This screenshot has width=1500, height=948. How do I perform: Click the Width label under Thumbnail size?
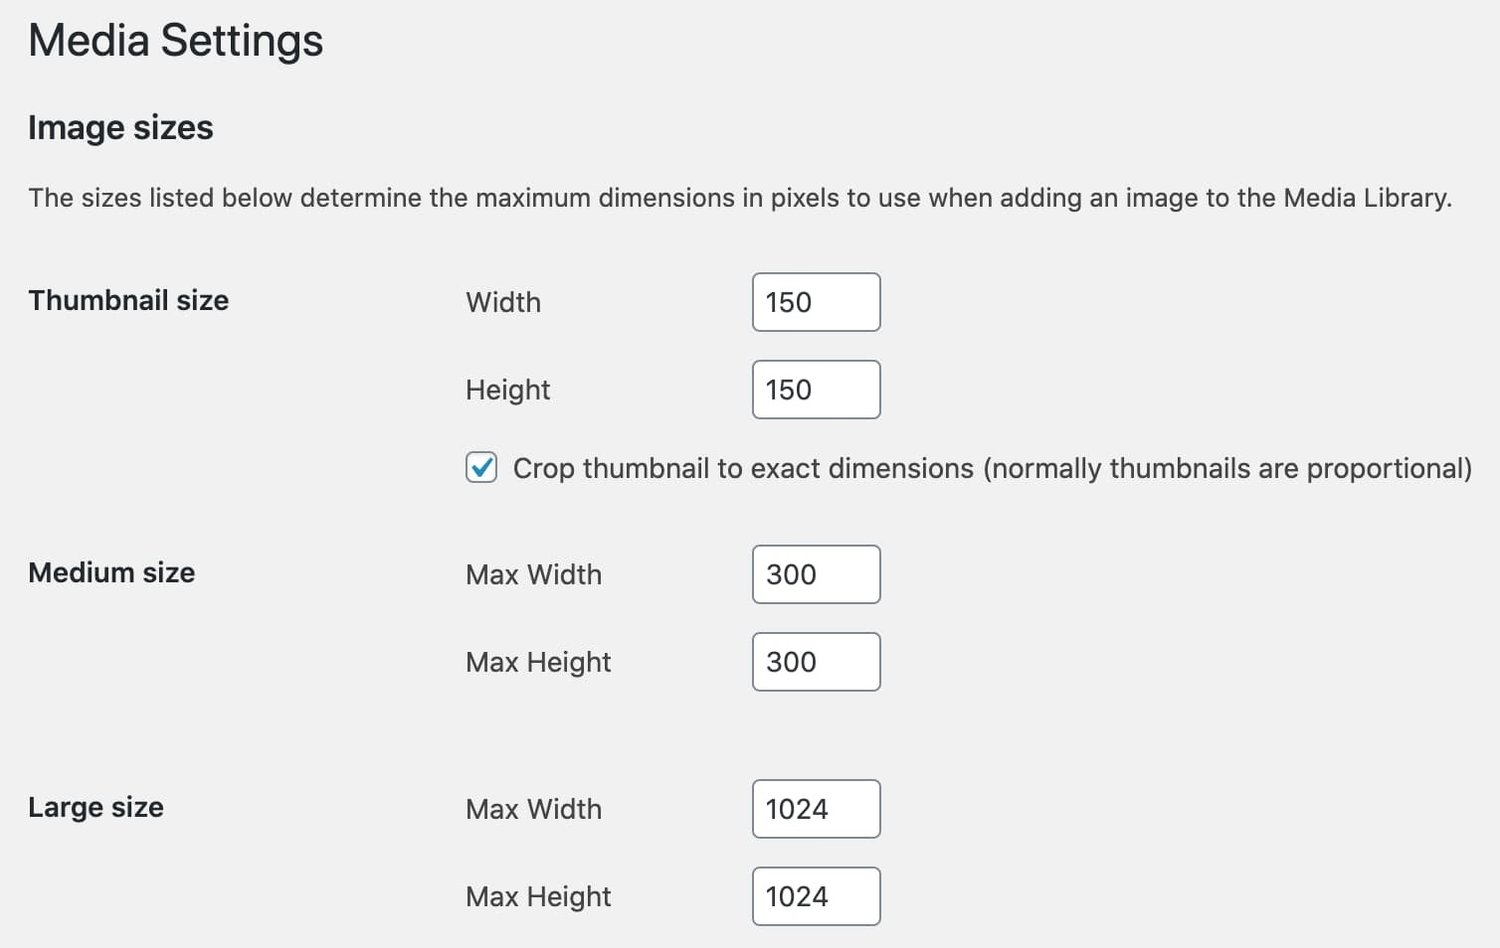tap(503, 302)
